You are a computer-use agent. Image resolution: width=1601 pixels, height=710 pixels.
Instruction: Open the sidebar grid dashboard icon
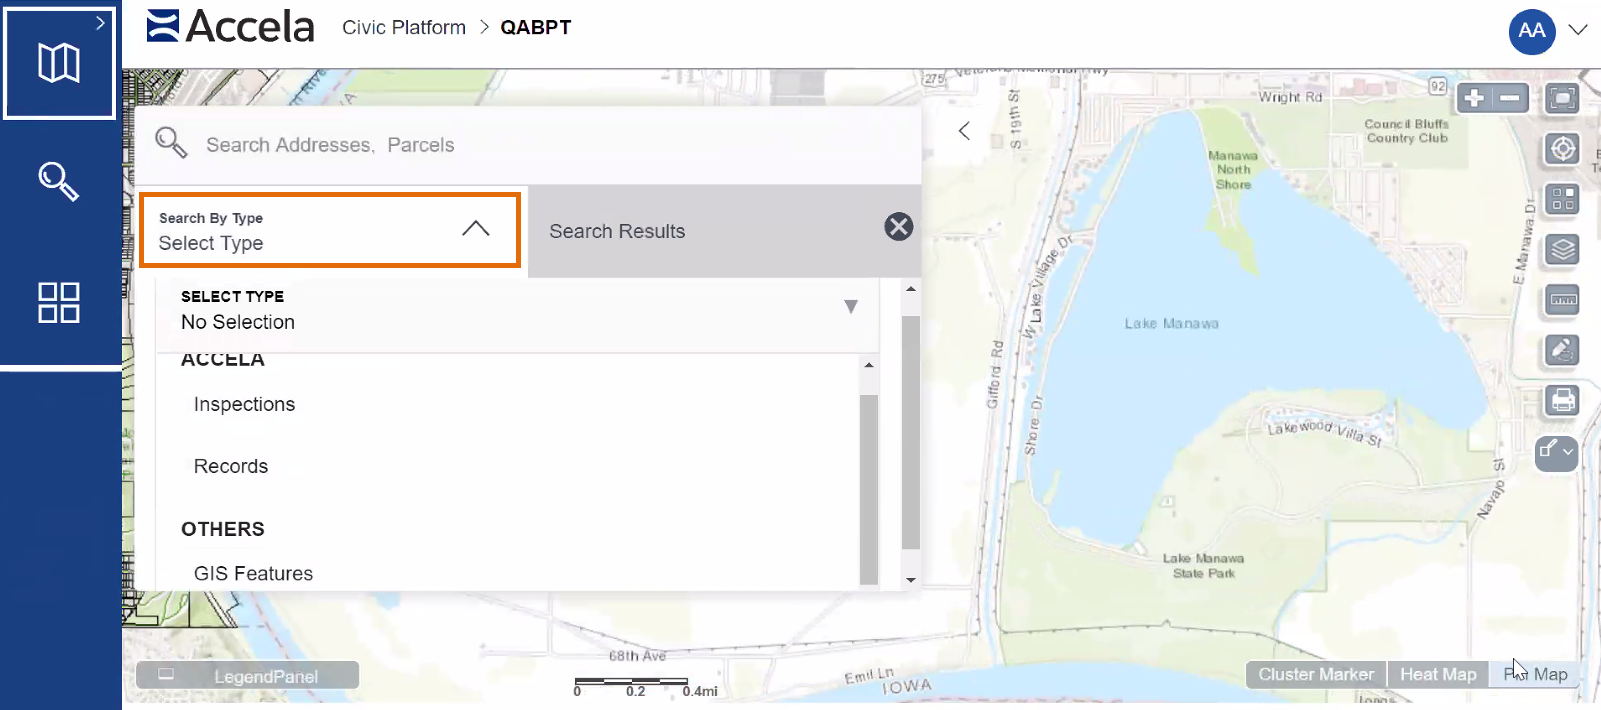click(x=59, y=302)
